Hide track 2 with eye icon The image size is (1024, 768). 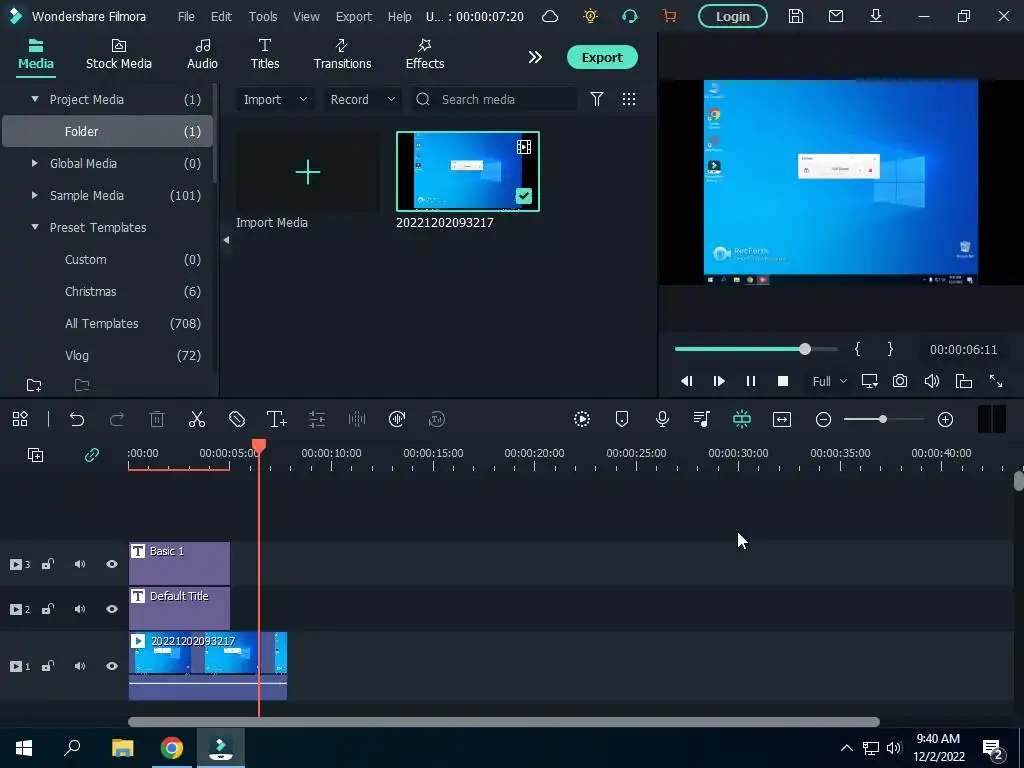coord(112,609)
